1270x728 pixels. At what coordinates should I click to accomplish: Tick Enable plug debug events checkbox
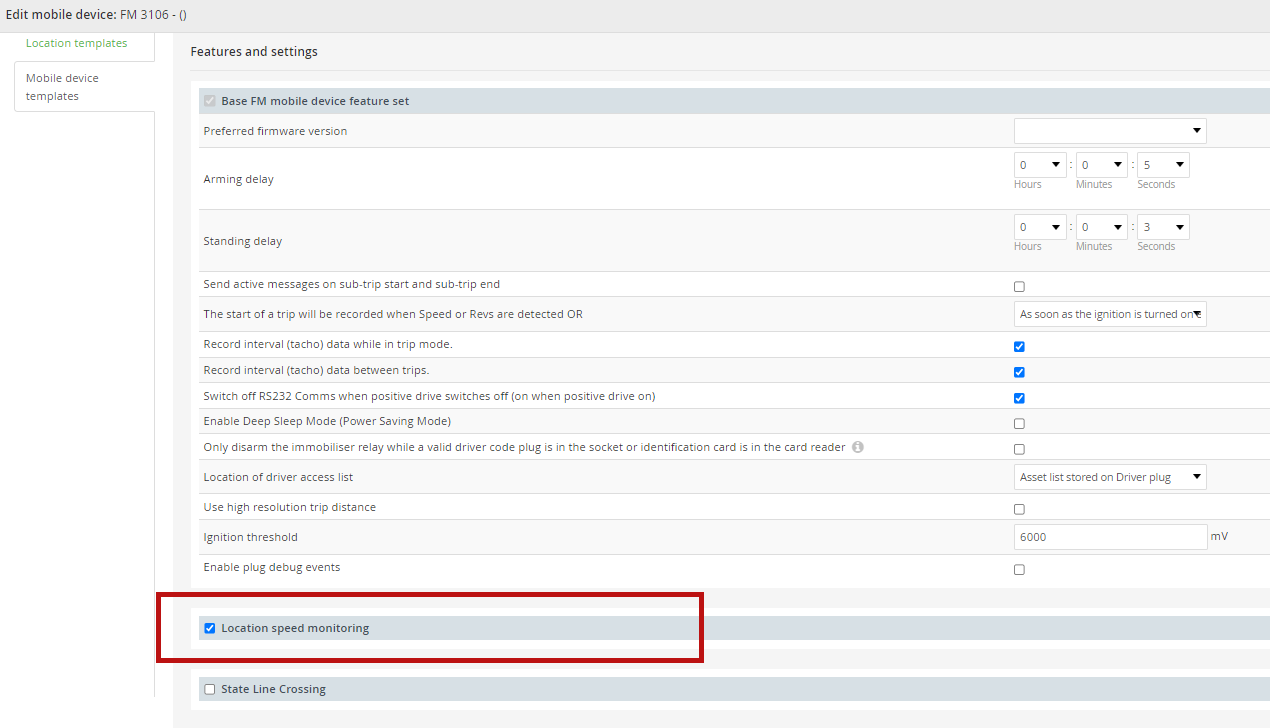tap(1019, 569)
